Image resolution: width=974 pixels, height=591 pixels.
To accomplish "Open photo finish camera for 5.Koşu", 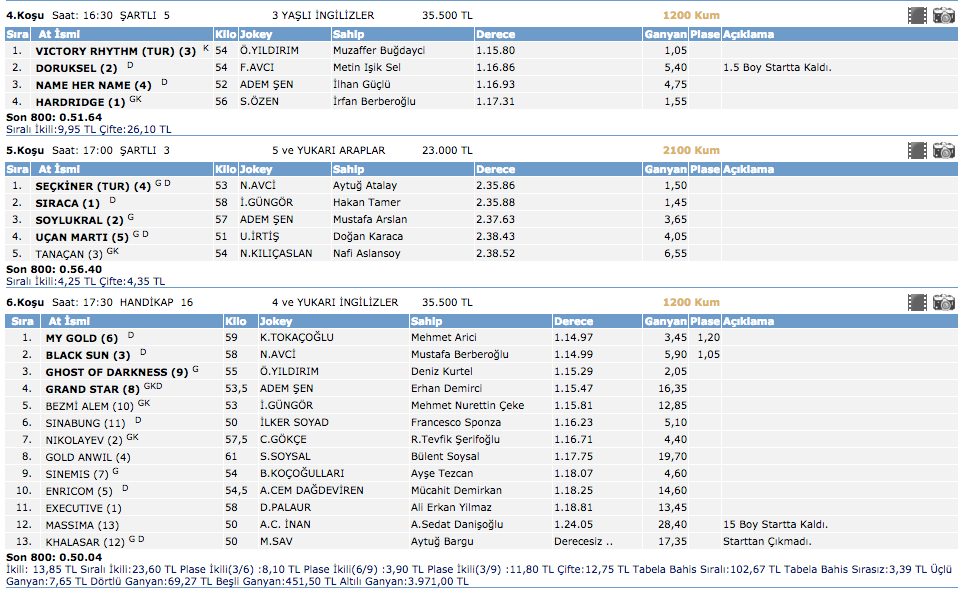I will [x=943, y=150].
